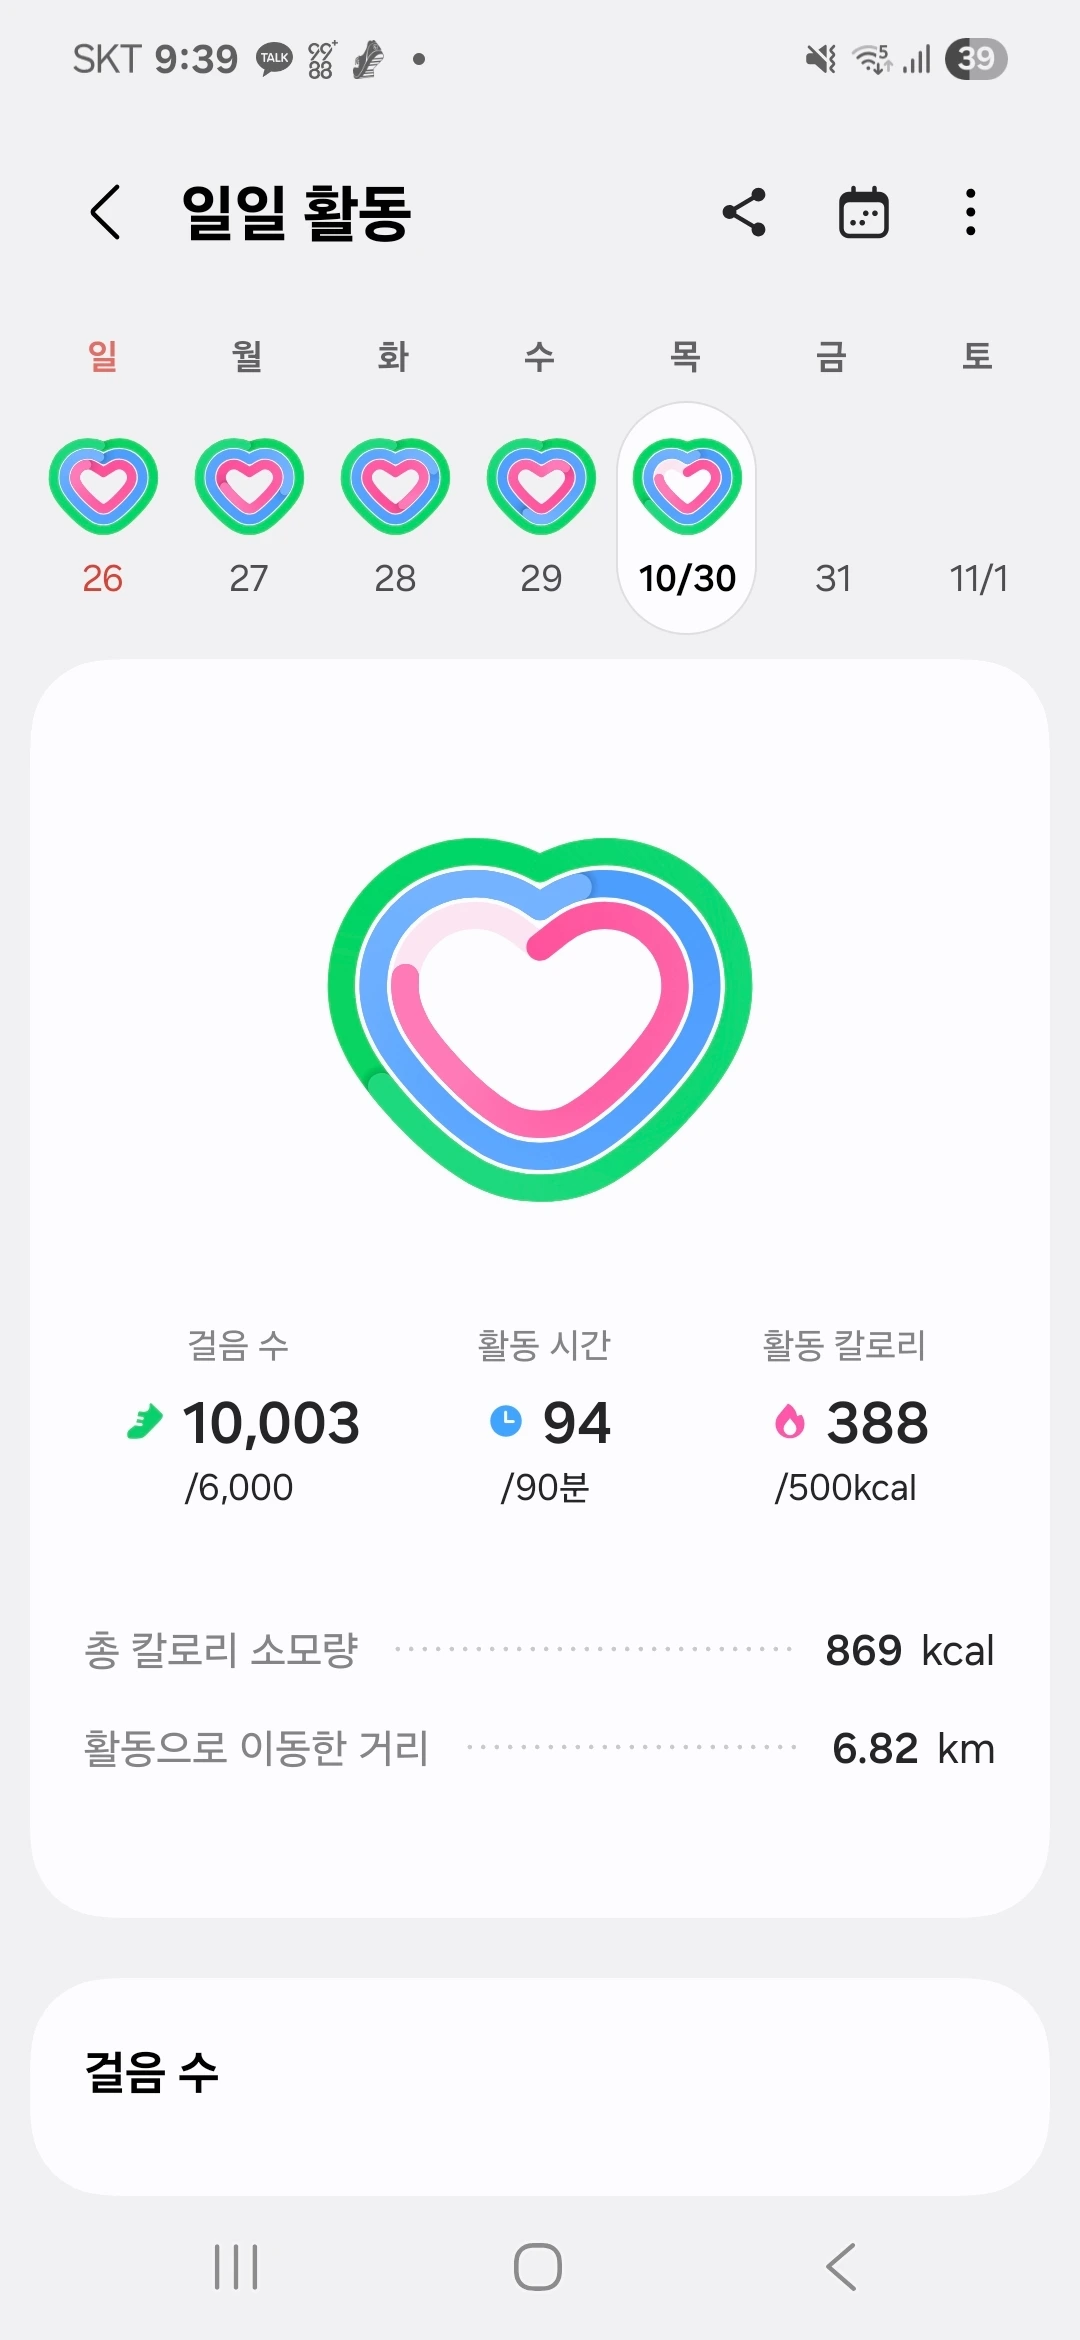The width and height of the screenshot is (1080, 2340).
Task: Tap the pink flame calories icon
Action: point(790,1421)
